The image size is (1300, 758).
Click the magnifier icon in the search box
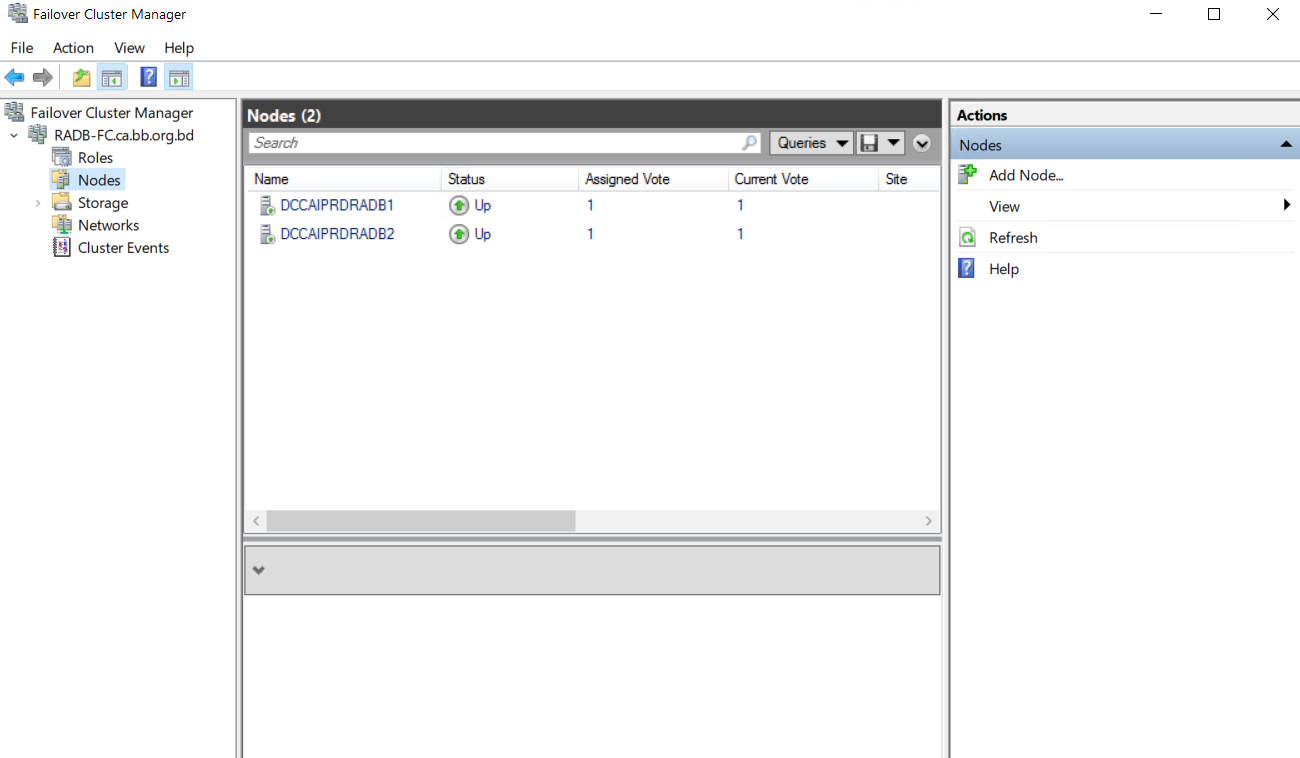[x=750, y=143]
